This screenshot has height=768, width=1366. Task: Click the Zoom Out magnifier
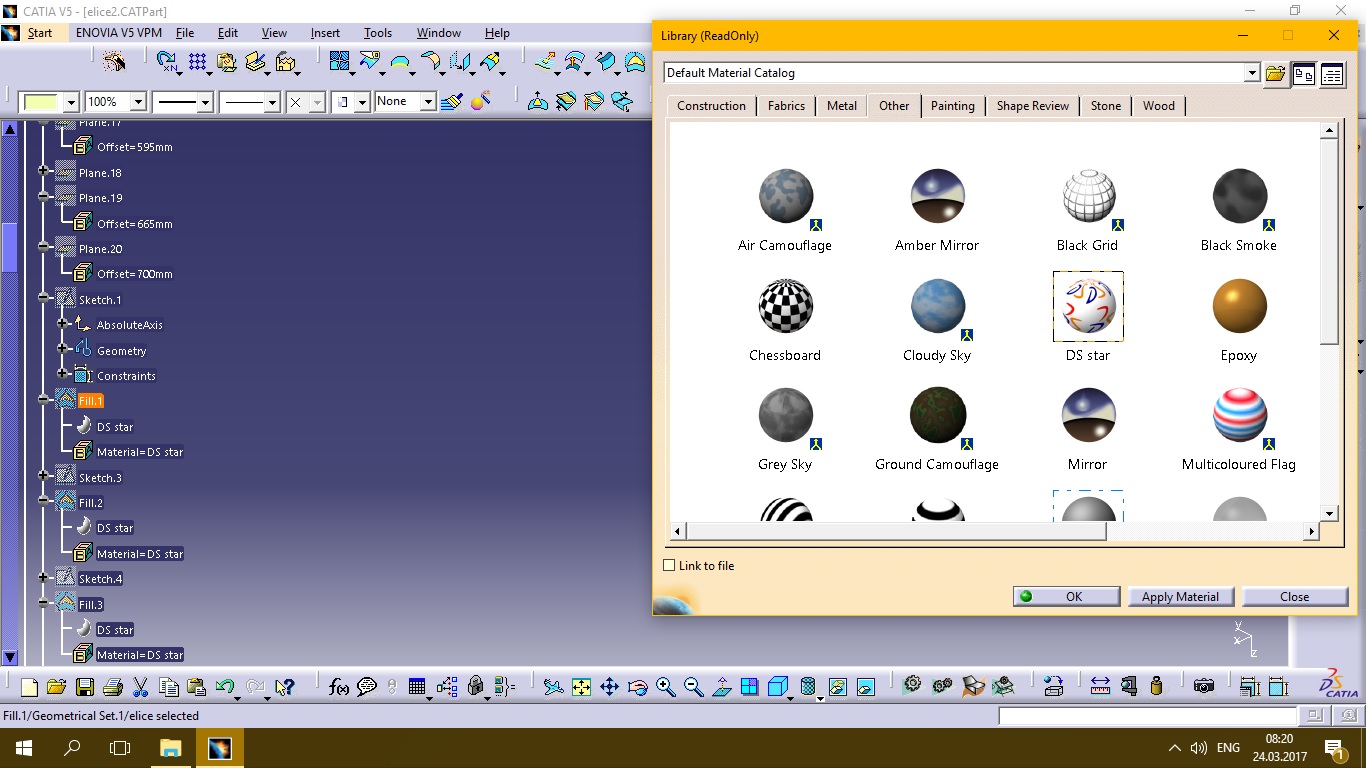click(693, 687)
